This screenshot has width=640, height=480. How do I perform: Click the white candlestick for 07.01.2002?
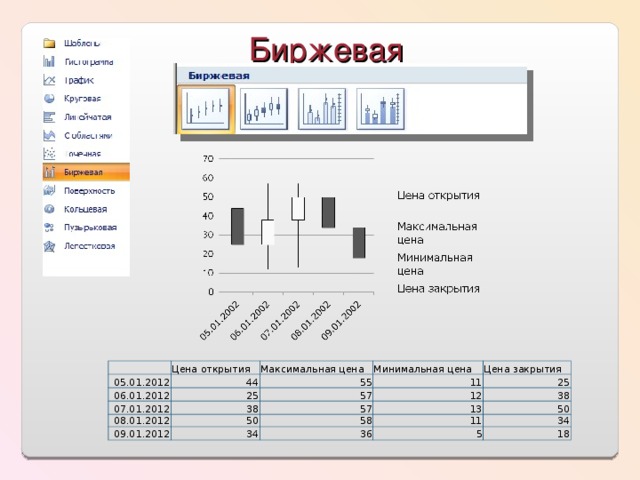coord(298,209)
